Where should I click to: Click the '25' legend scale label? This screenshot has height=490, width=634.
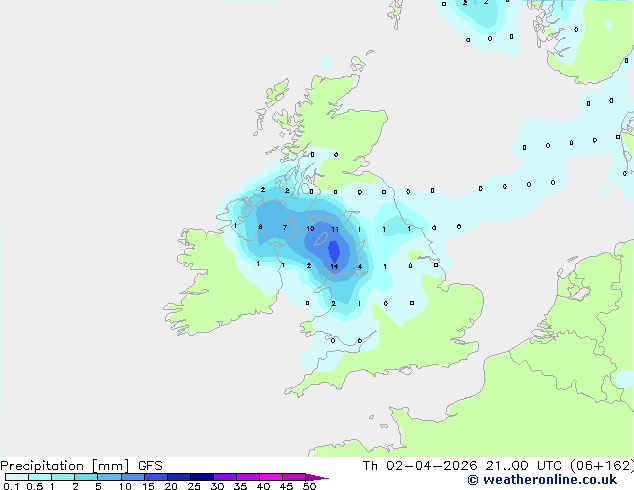[x=194, y=486]
